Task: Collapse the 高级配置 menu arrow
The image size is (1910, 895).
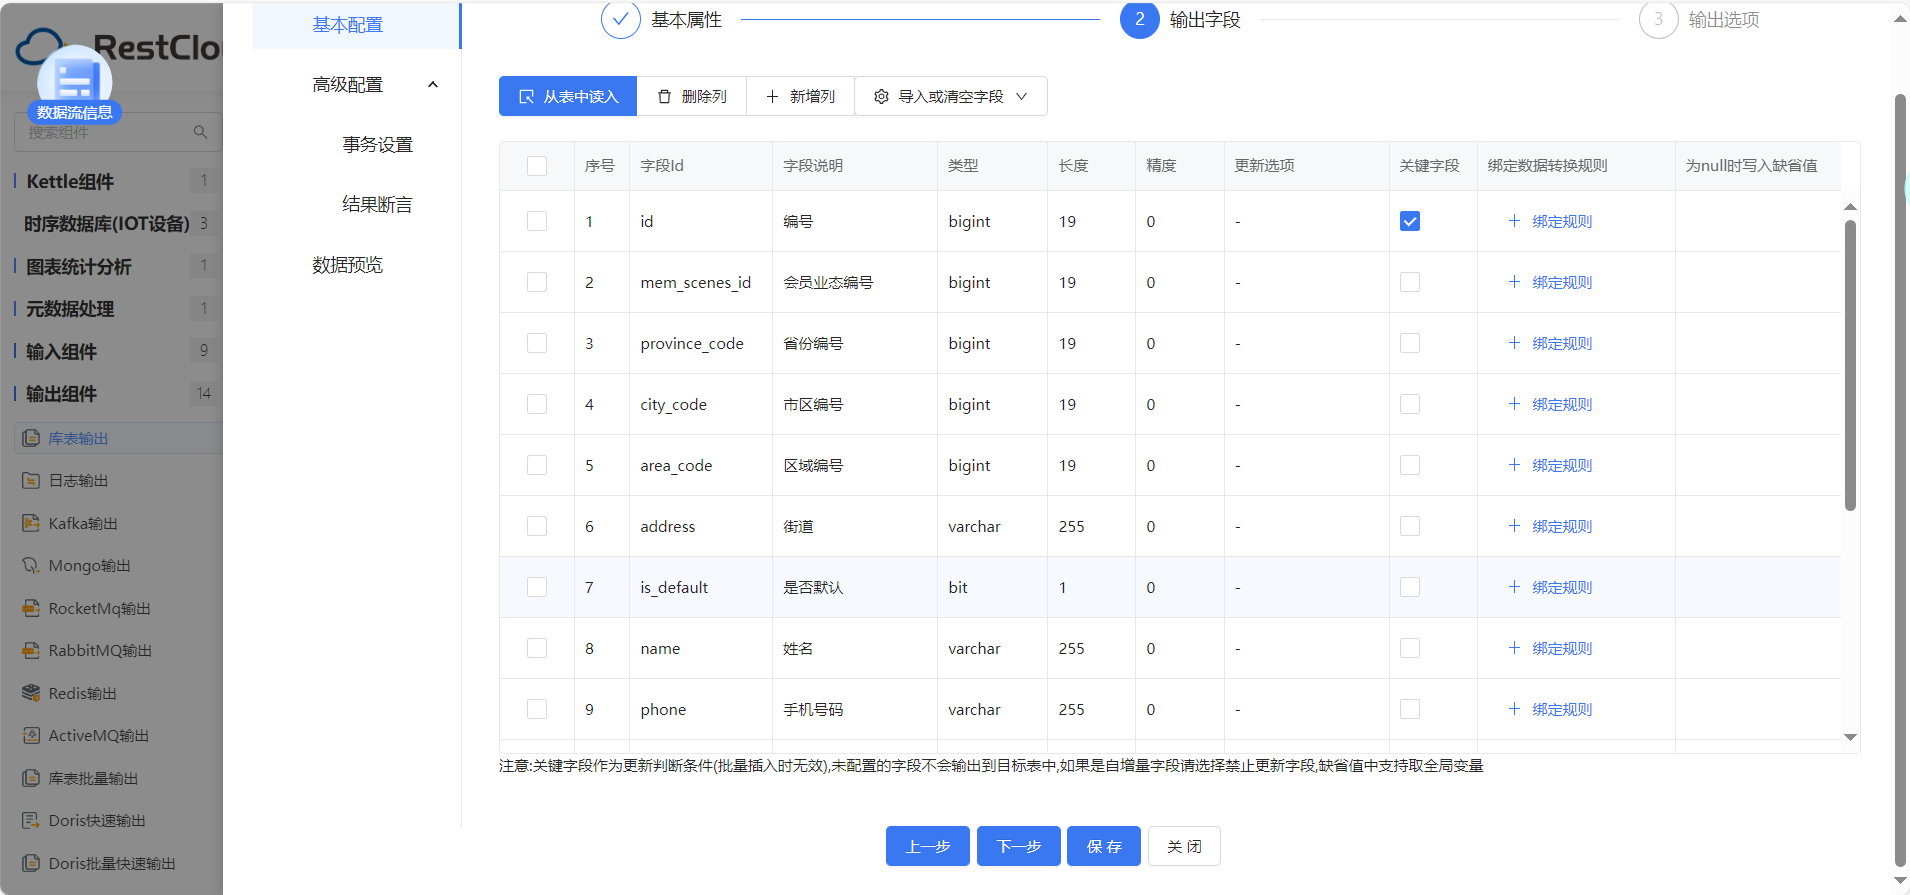Action: point(433,85)
